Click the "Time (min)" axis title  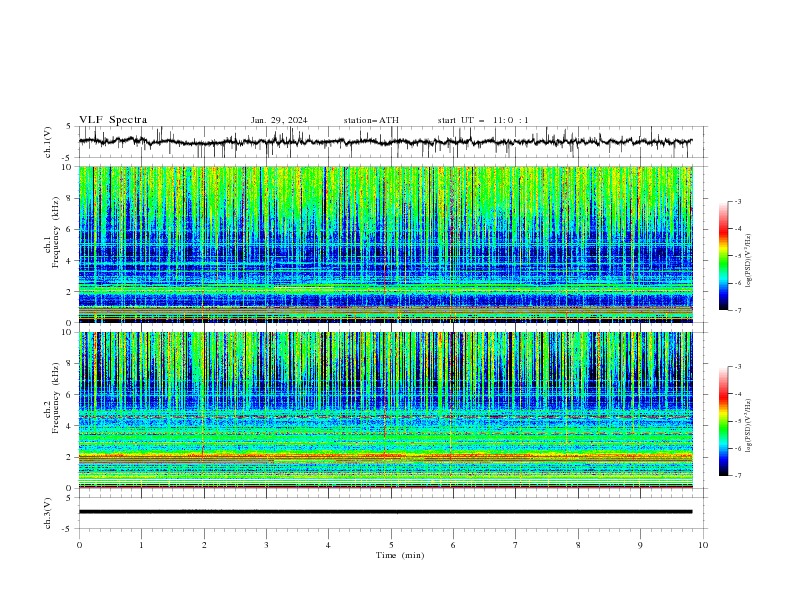400,555
